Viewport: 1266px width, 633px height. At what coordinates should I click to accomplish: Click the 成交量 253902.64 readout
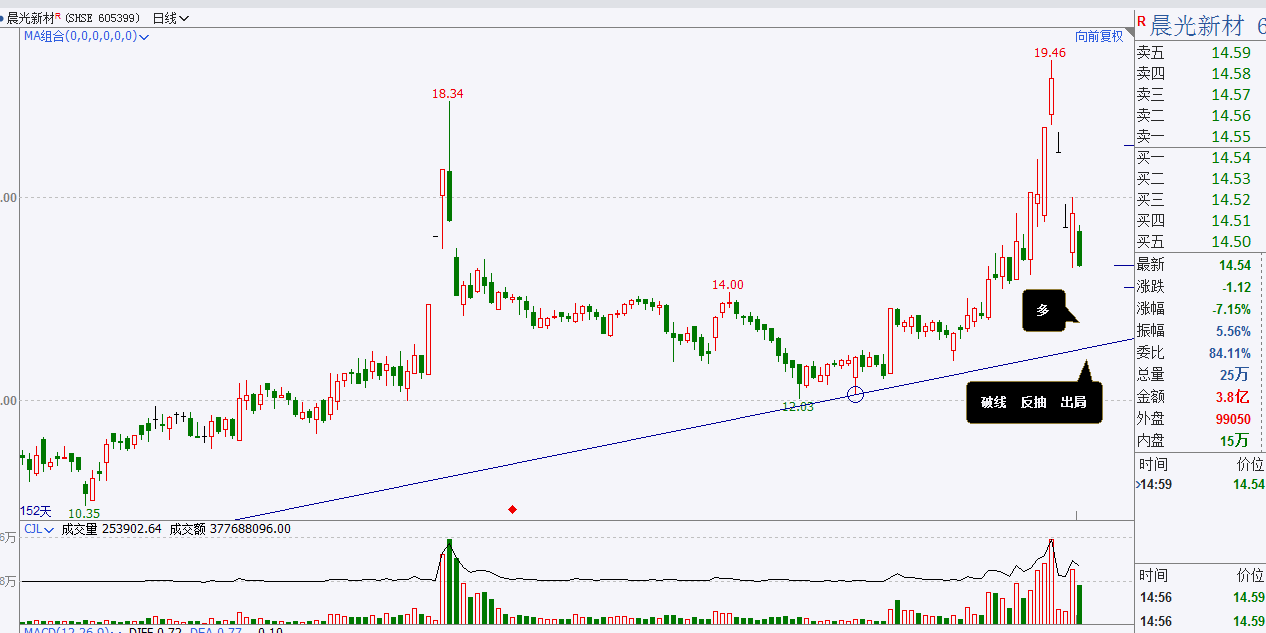[x=112, y=528]
